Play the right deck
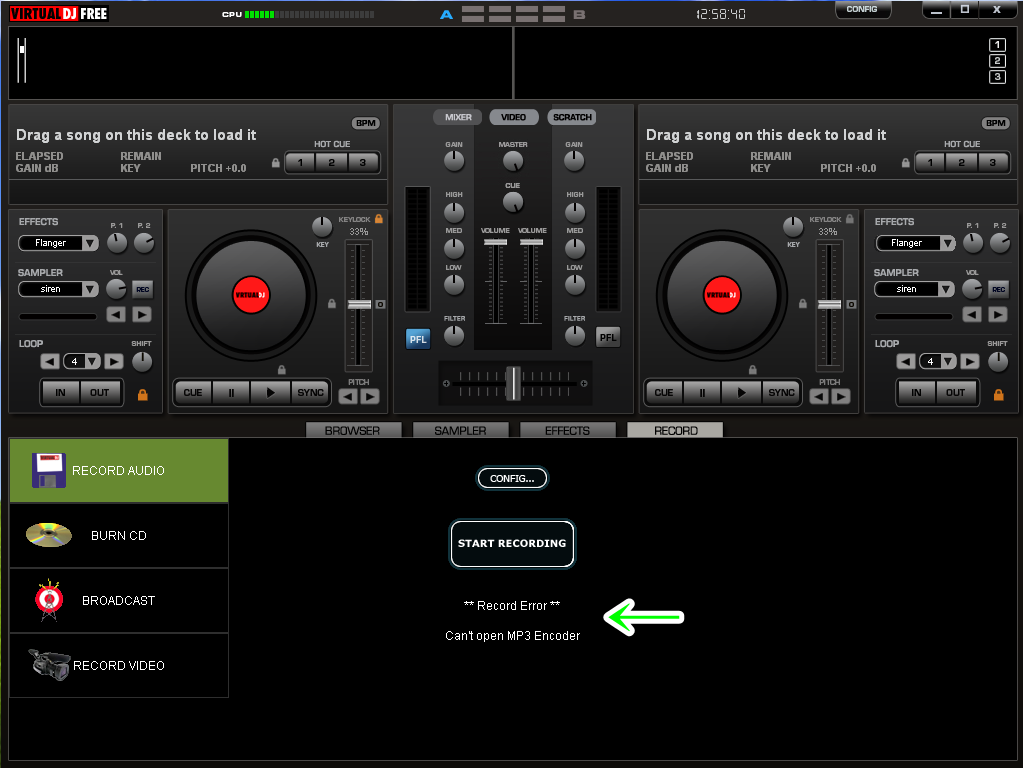The height and width of the screenshot is (768, 1023). pyautogui.click(x=741, y=393)
